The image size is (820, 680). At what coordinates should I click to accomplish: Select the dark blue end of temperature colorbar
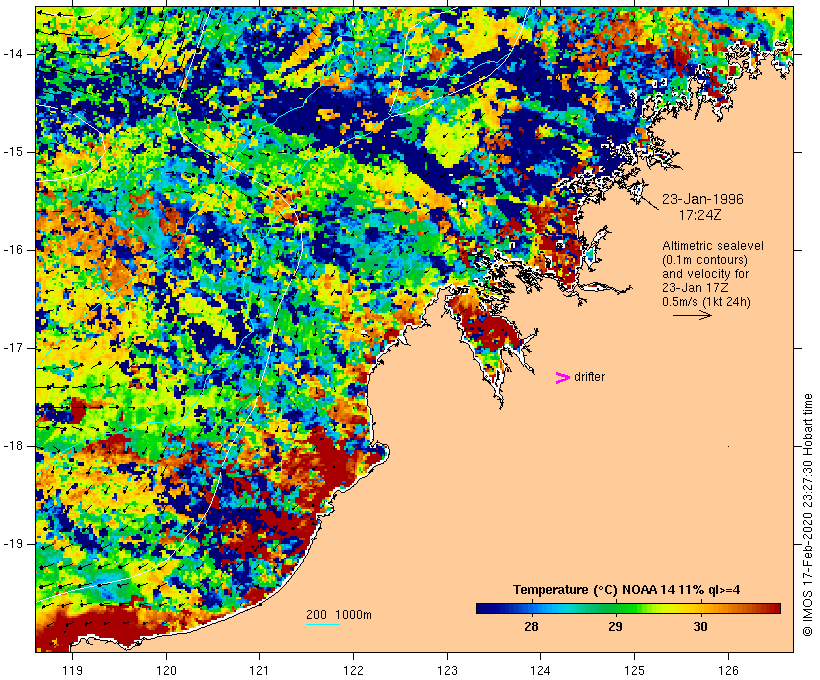pos(482,607)
